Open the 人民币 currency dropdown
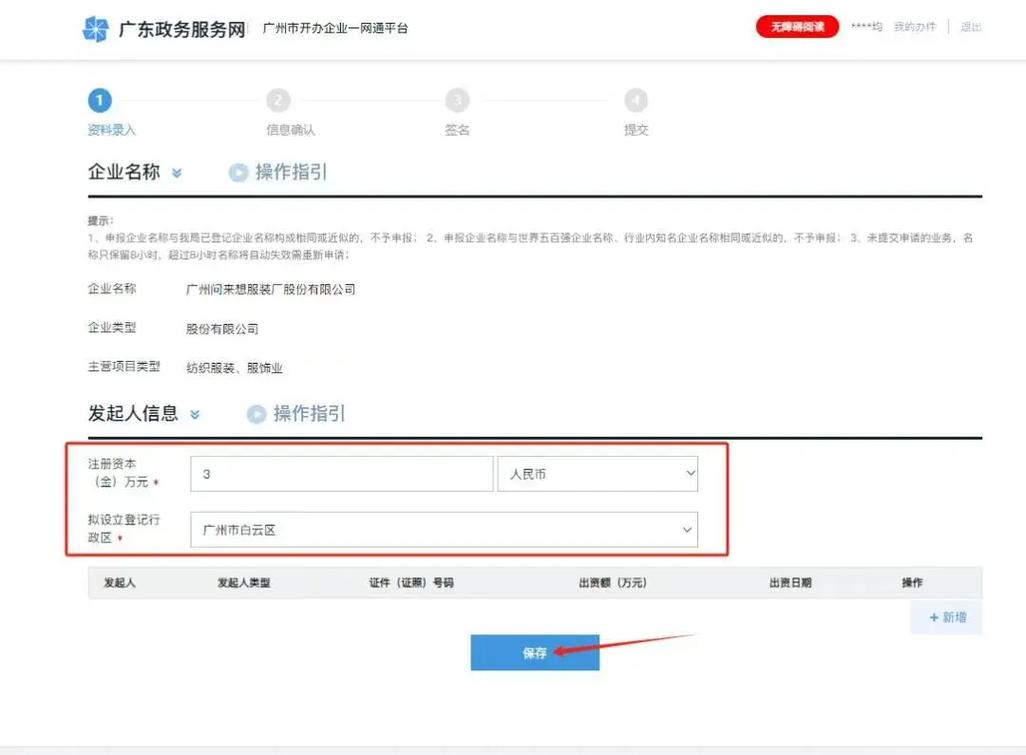This screenshot has height=755, width=1026. (597, 474)
